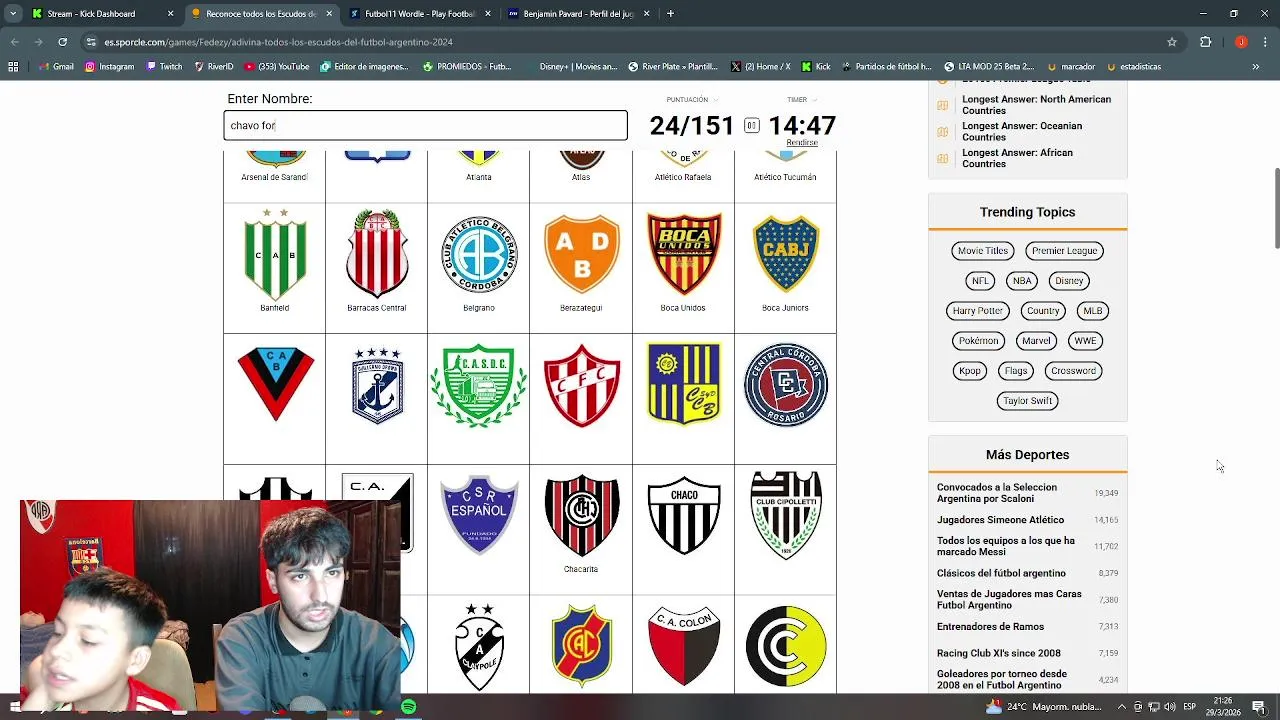Open the tab search dropdown arrow

(x=13, y=14)
